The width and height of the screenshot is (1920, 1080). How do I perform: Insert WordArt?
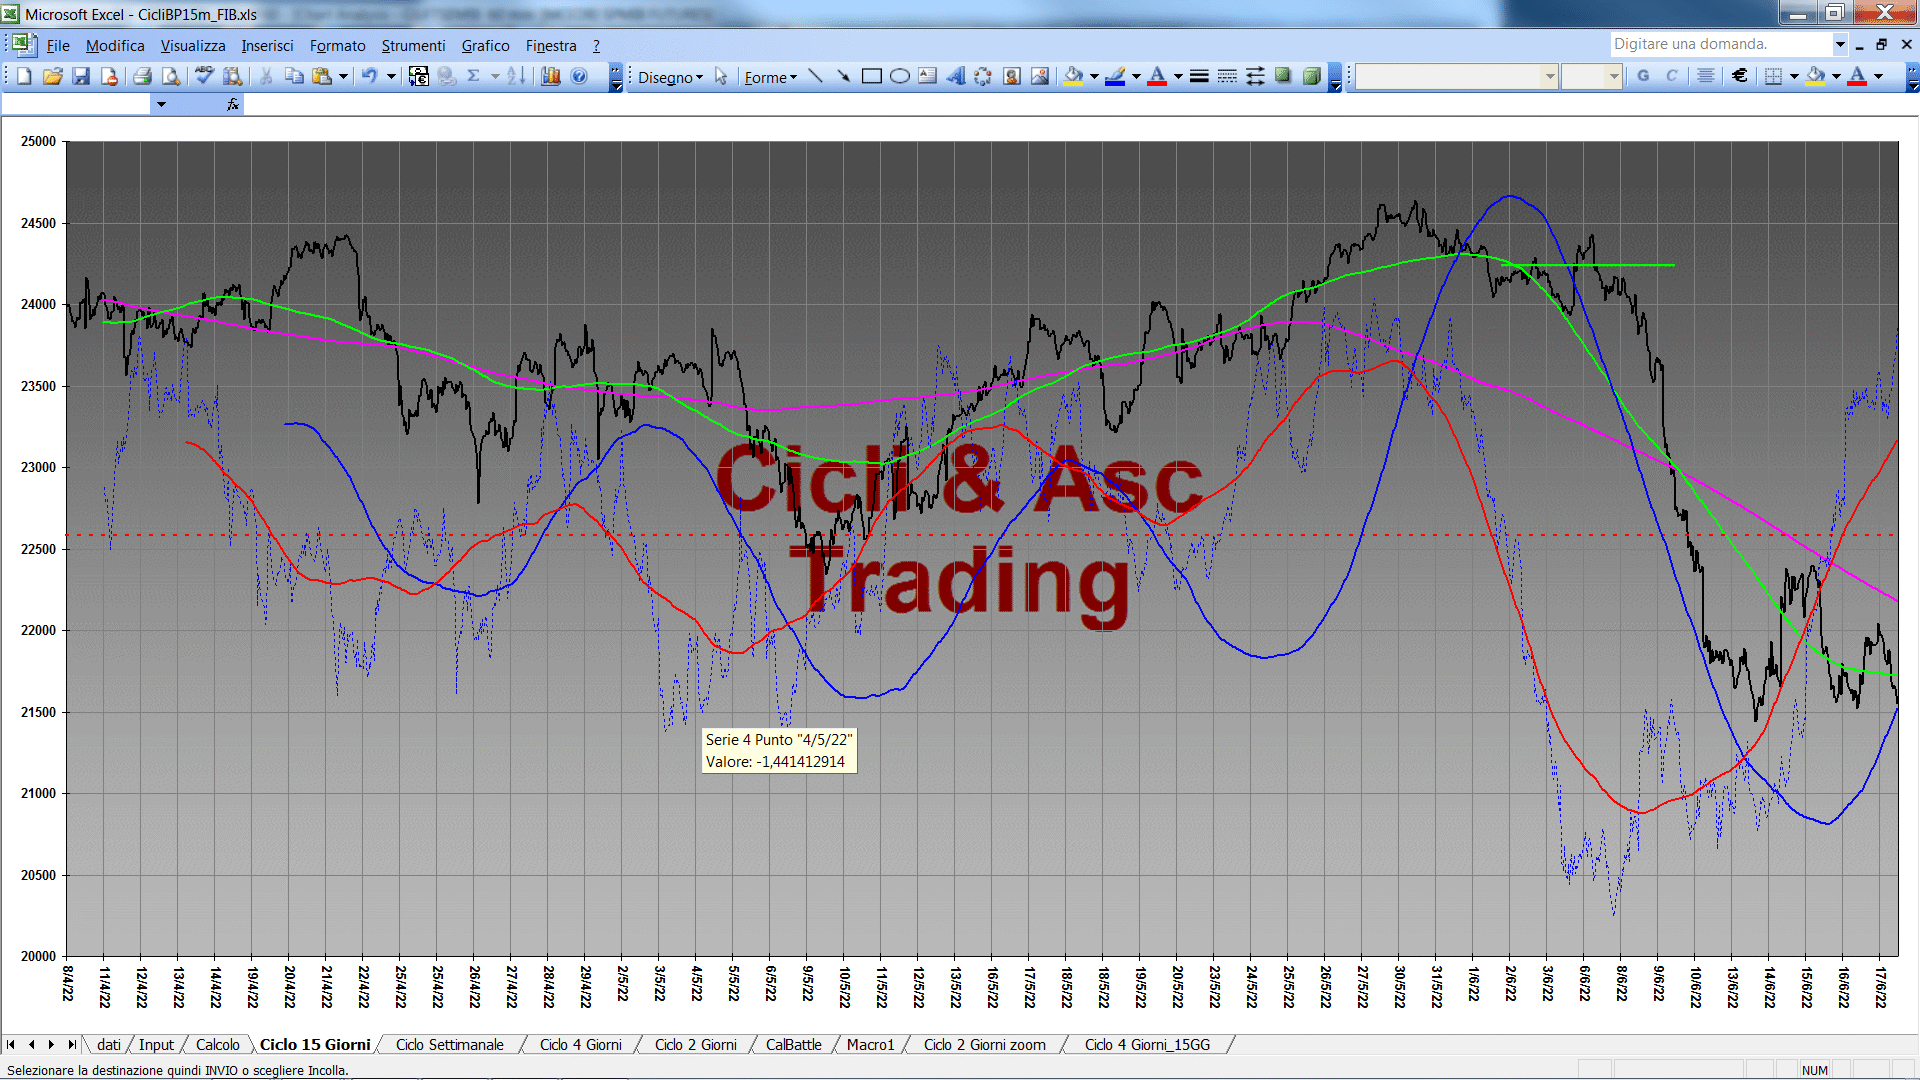pos(955,76)
